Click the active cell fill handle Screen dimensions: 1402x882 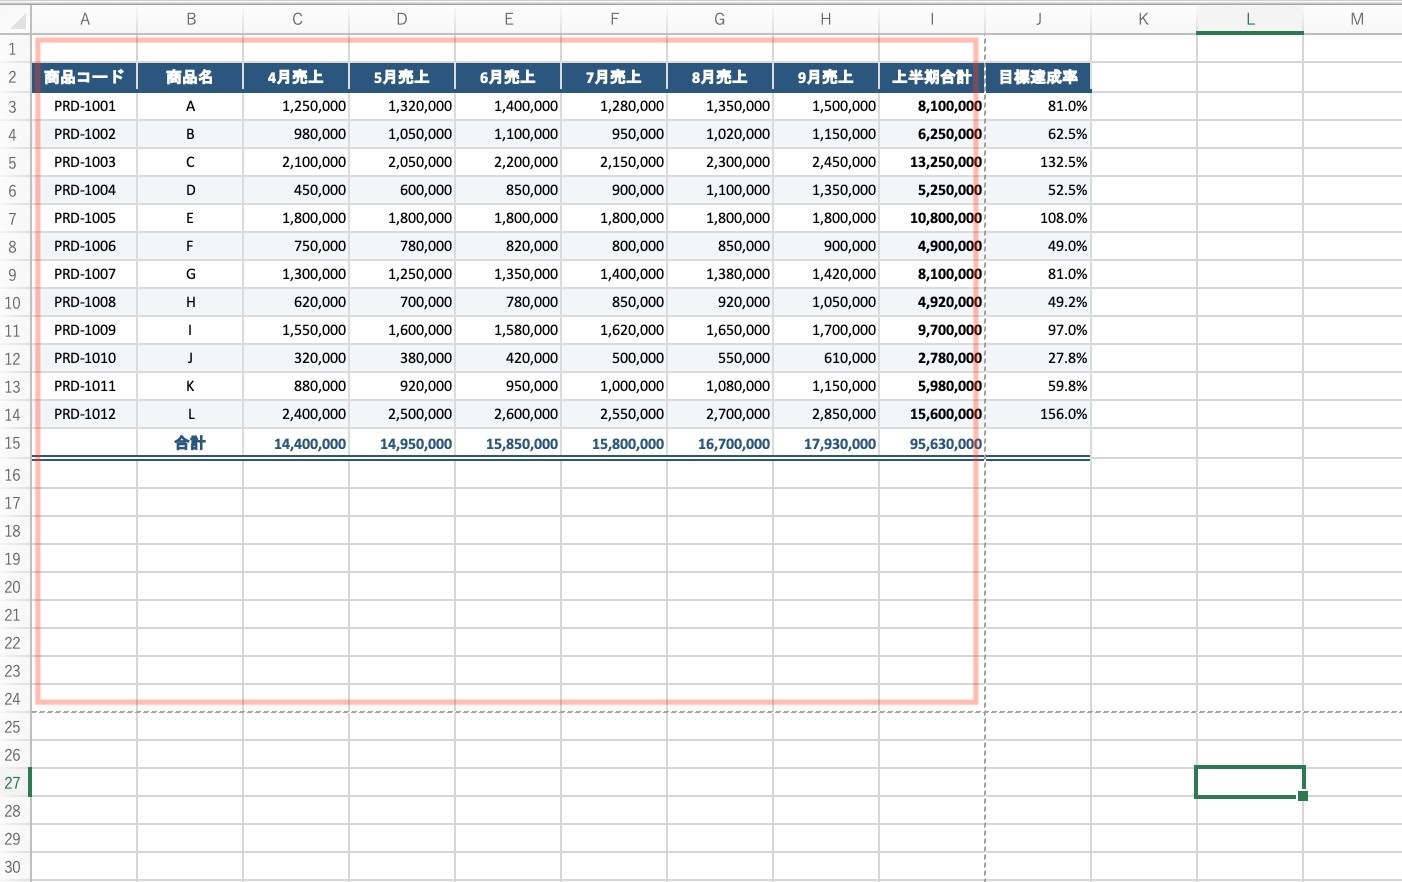pyautogui.click(x=1303, y=796)
